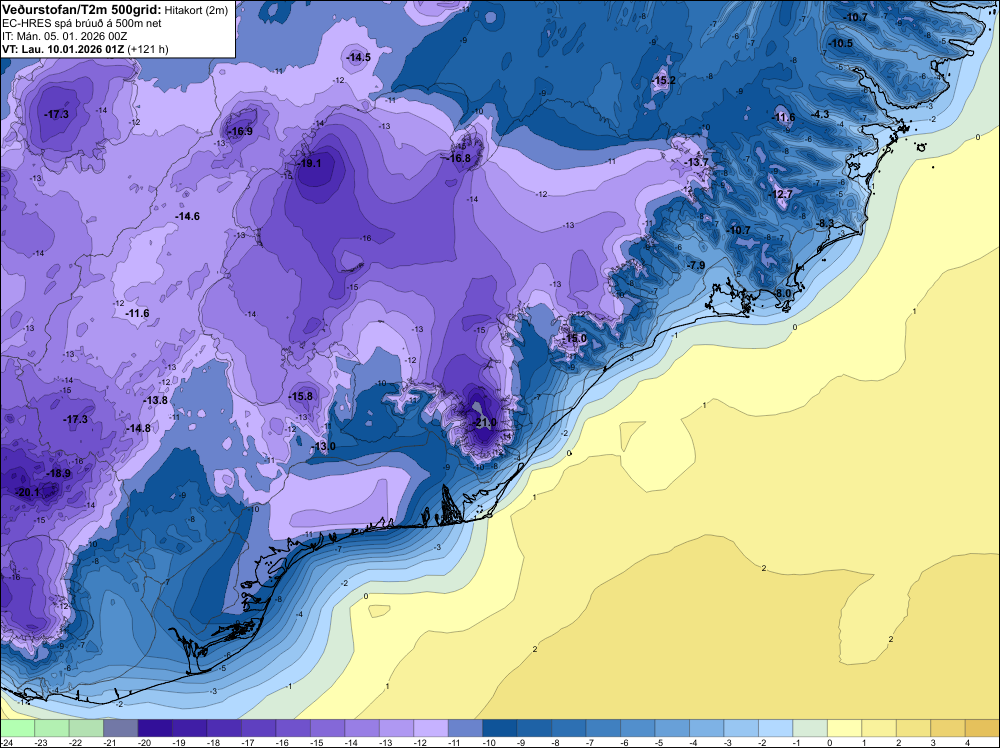Click the -13.7 temperature label
1000x748 pixels.
click(696, 163)
